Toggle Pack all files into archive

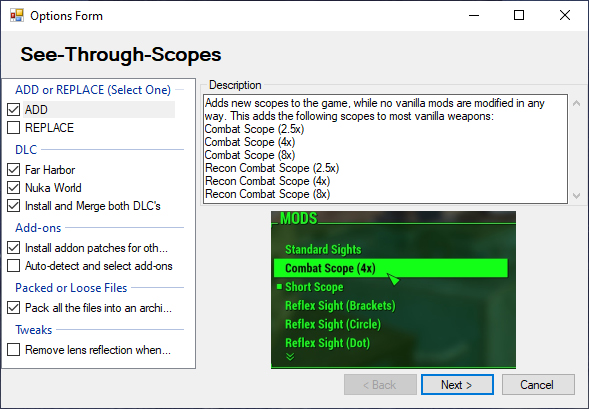pos(14,308)
